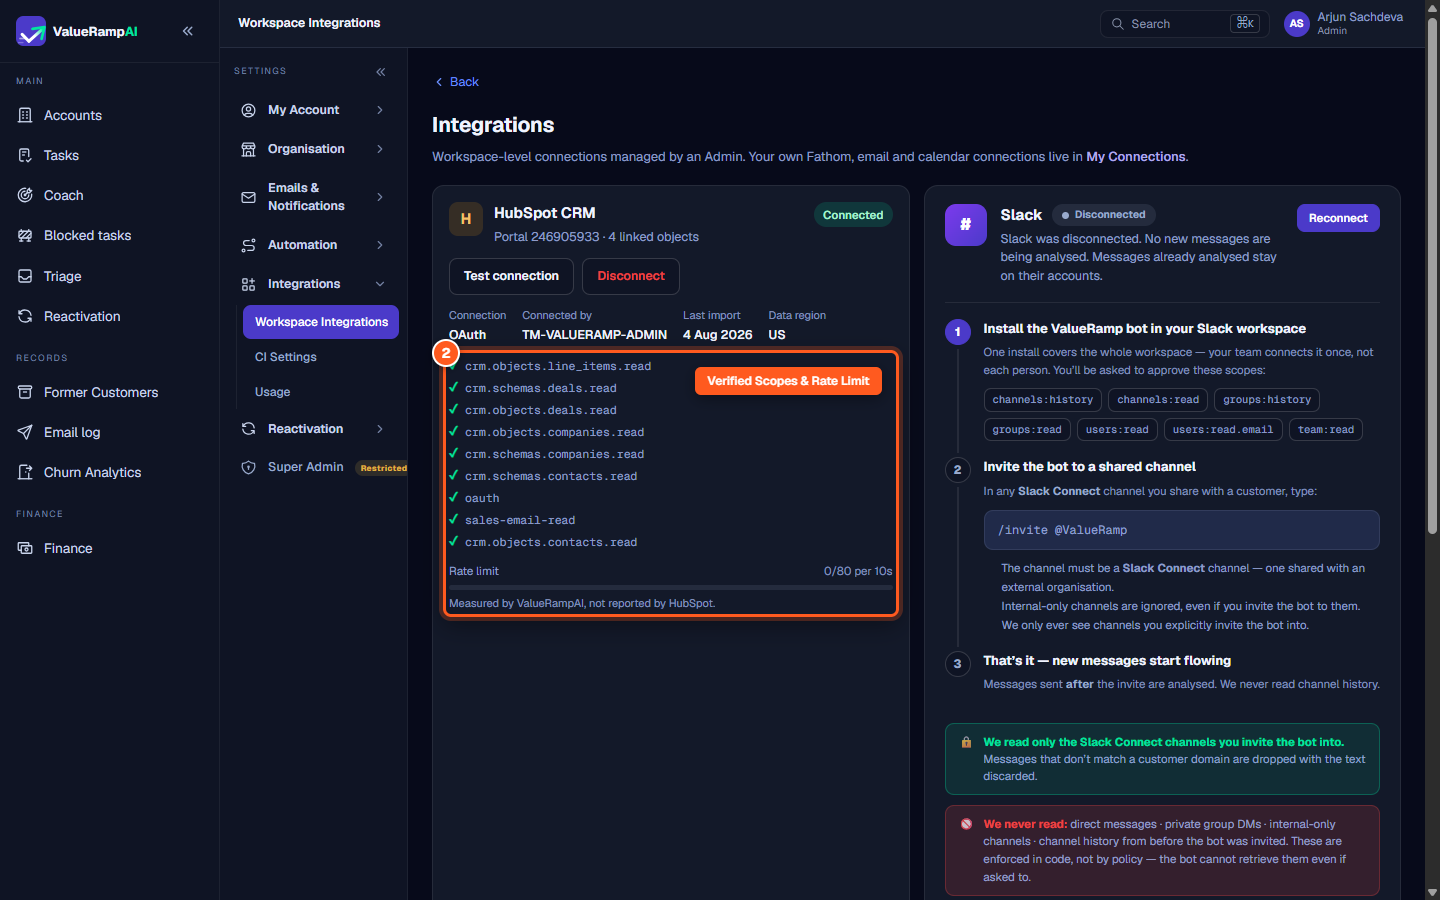Click the My Account user icon

click(x=248, y=110)
